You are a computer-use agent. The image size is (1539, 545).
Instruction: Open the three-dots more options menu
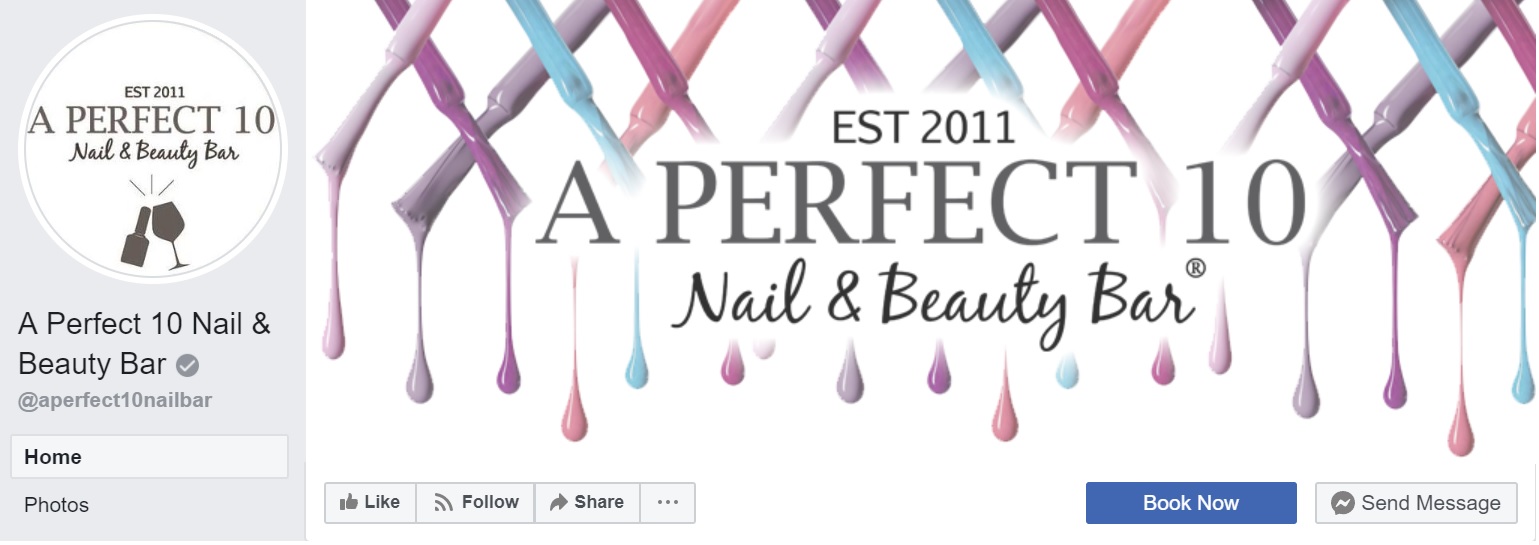click(x=668, y=503)
